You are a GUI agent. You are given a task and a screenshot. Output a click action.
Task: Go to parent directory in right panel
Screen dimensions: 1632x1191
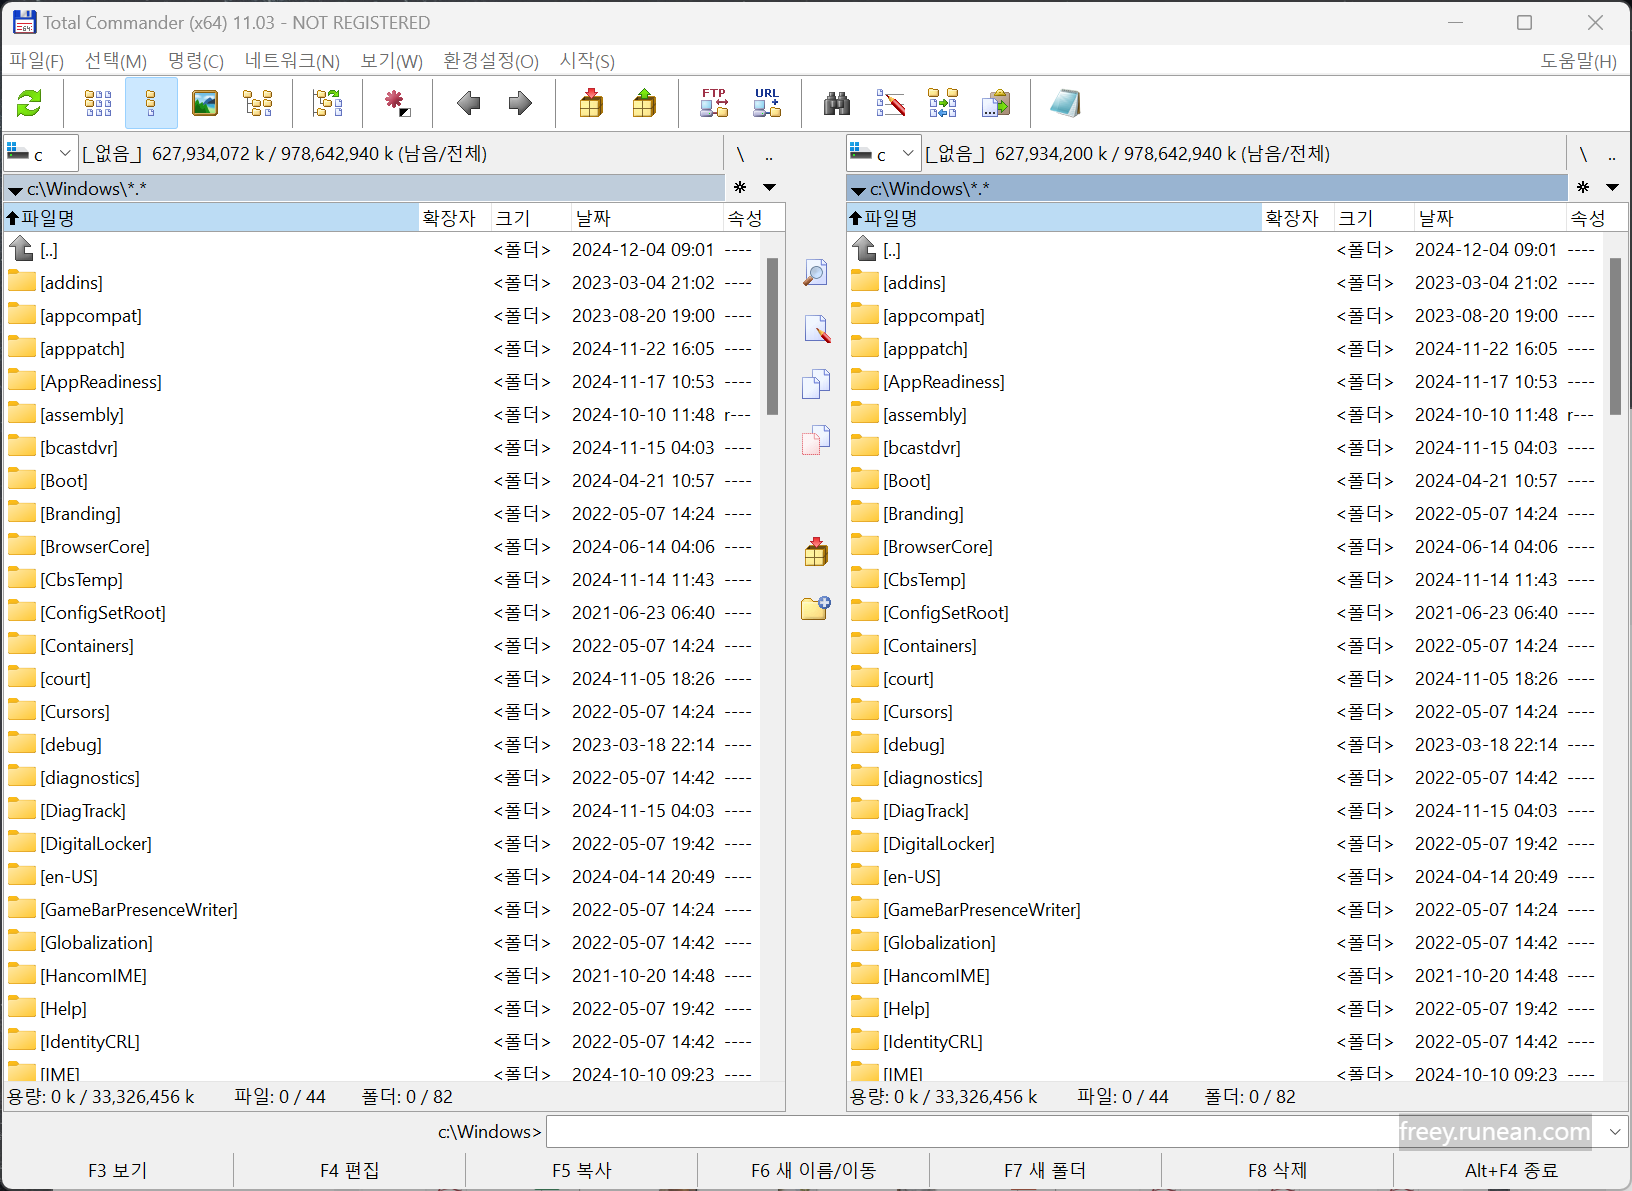coord(1612,154)
